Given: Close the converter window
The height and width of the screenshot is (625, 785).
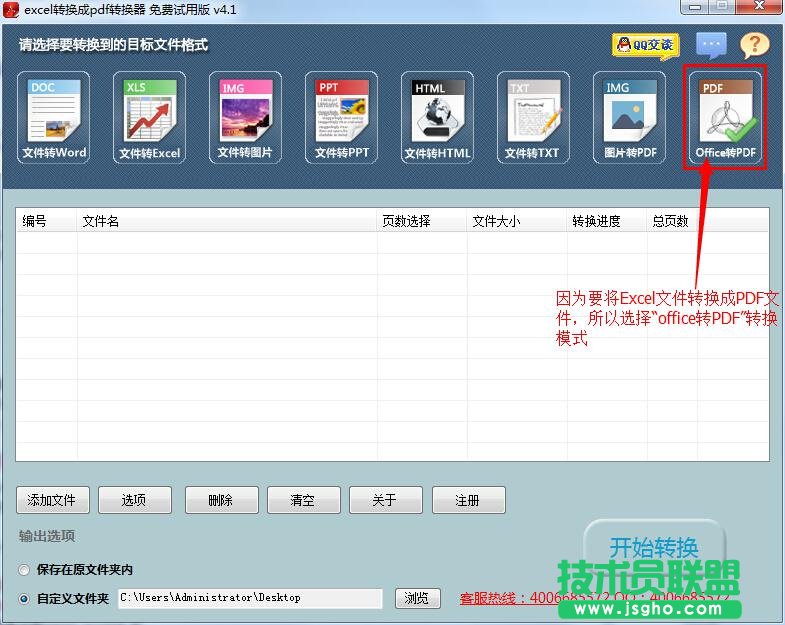Looking at the screenshot, I should [x=759, y=7].
